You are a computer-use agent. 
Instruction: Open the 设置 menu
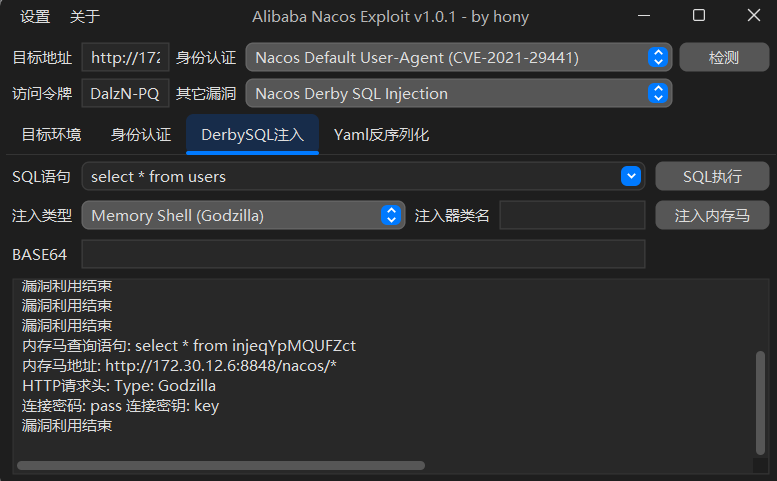pos(35,17)
